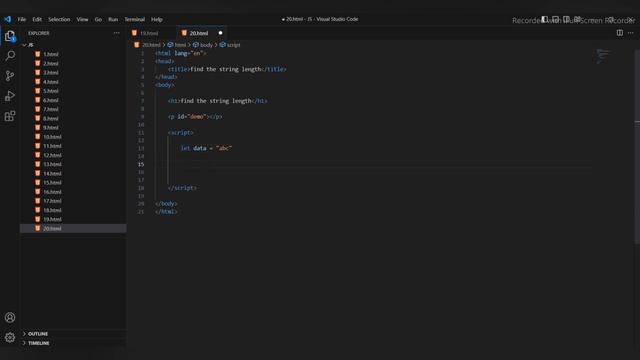Click the EXPLORER panel title
This screenshot has width=640, height=360.
tap(39, 33)
